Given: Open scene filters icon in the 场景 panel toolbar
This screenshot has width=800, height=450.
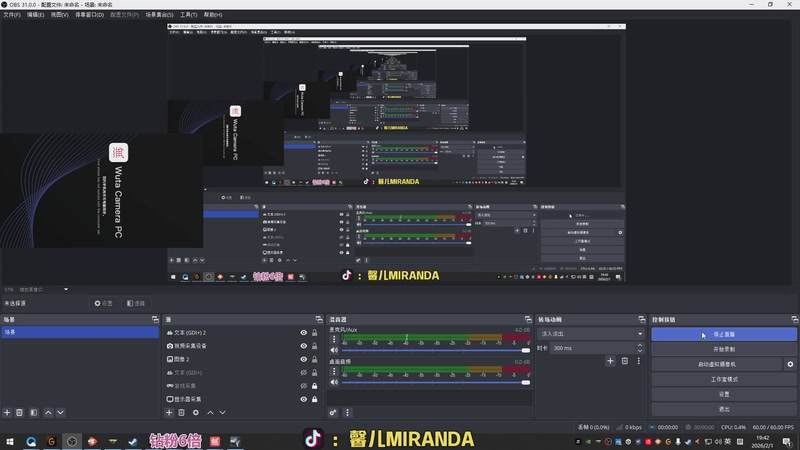Looking at the screenshot, I should pyautogui.click(x=34, y=412).
